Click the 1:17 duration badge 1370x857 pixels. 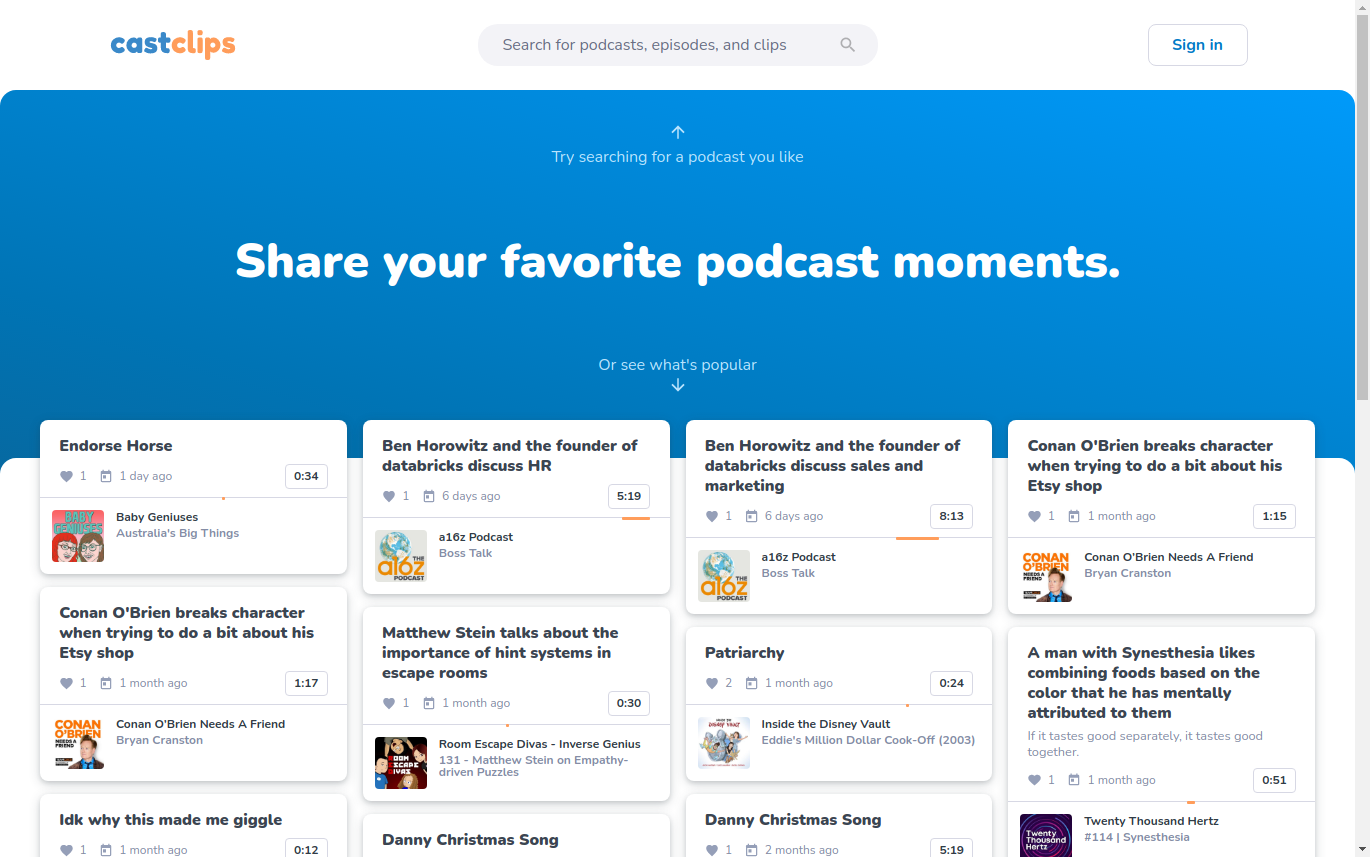(306, 683)
